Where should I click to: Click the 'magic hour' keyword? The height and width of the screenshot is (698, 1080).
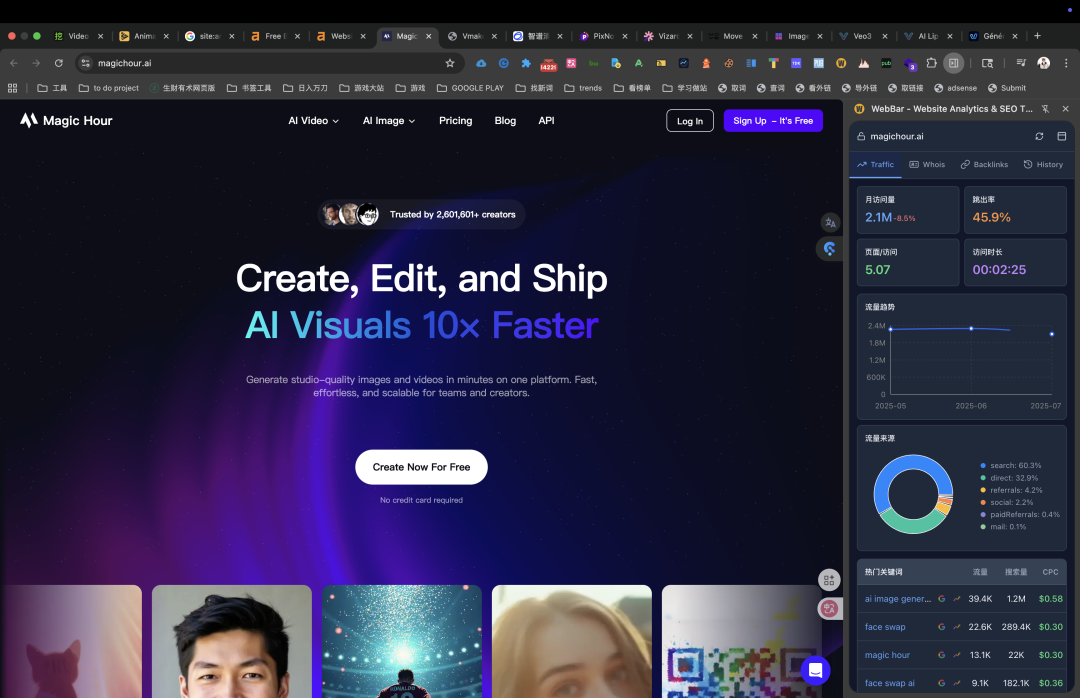pyautogui.click(x=887, y=655)
